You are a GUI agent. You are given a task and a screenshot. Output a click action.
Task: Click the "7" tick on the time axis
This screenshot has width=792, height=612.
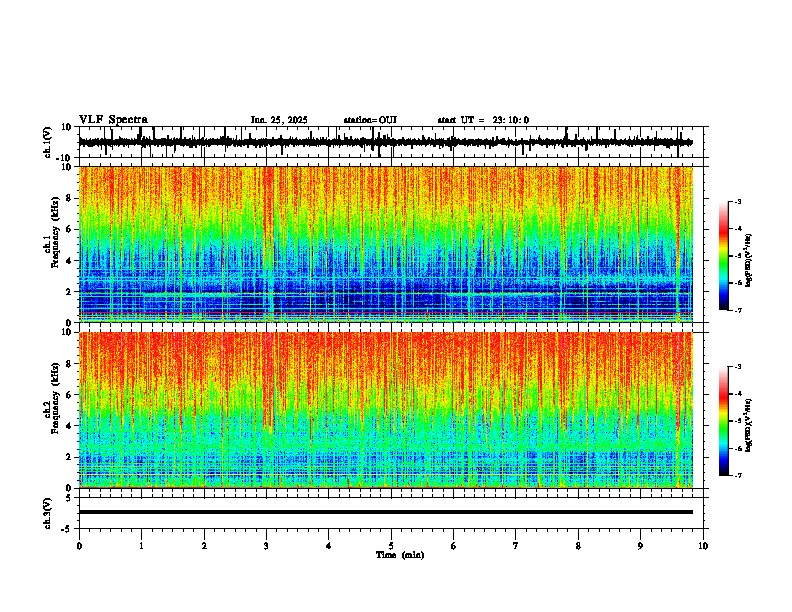pos(516,546)
